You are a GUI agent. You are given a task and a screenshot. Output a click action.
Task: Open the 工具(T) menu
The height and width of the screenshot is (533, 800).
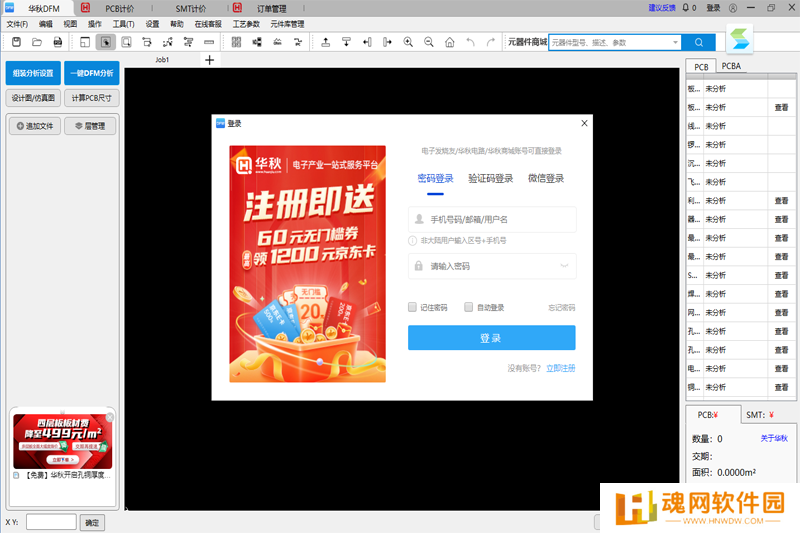click(x=123, y=24)
